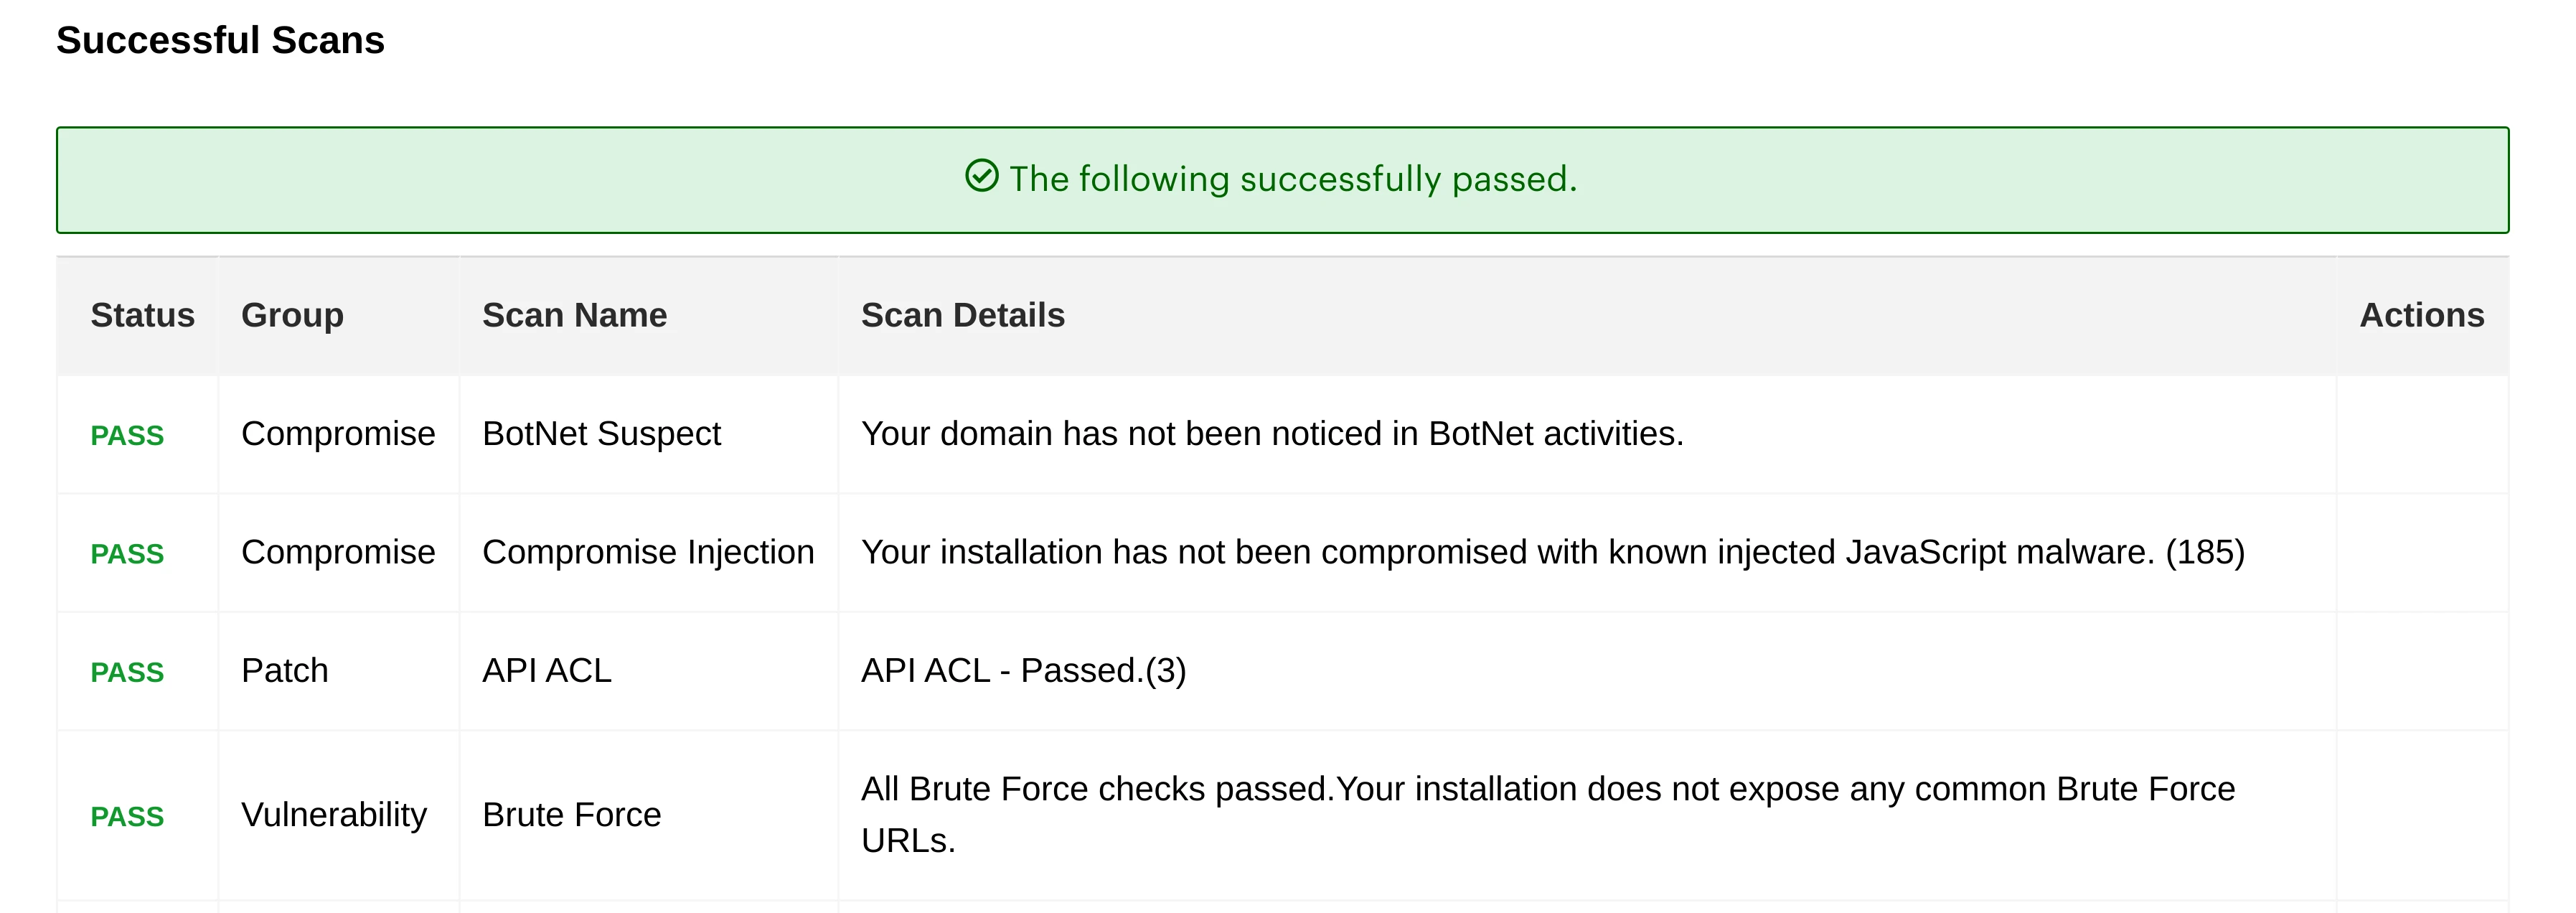Click PASS status for Brute Force
Image resolution: width=2576 pixels, height=913 pixels.
[127, 816]
